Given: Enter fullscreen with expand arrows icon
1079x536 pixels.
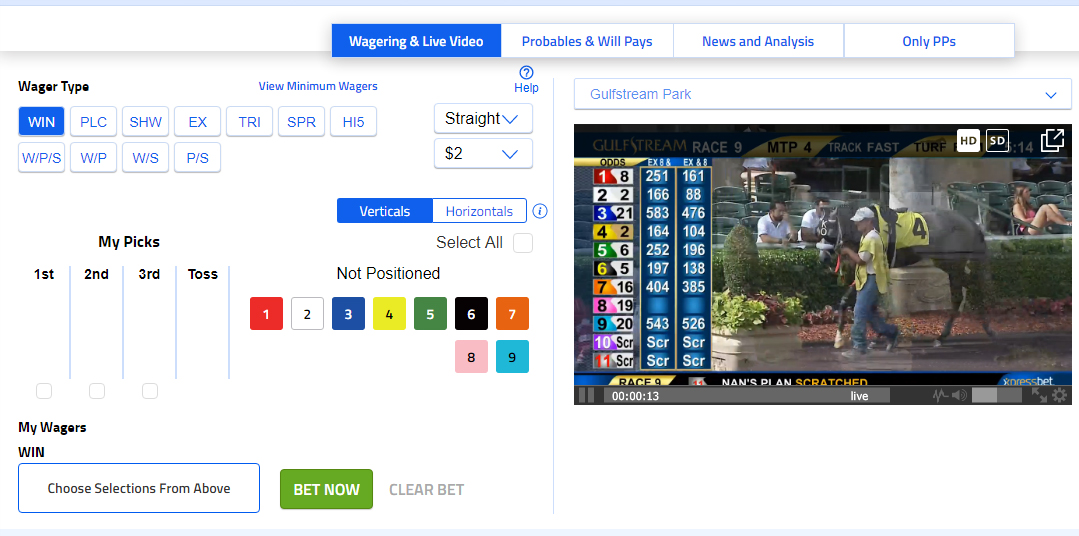Looking at the screenshot, I should click(x=1038, y=395).
